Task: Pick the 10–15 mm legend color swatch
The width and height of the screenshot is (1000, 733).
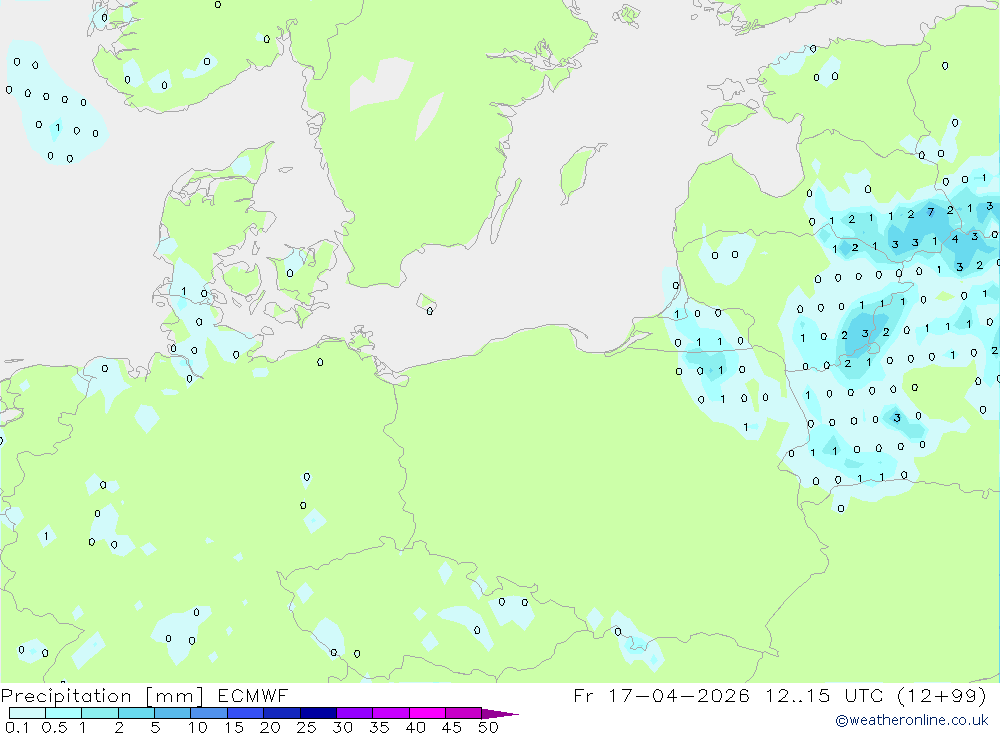Action: pyautogui.click(x=209, y=713)
